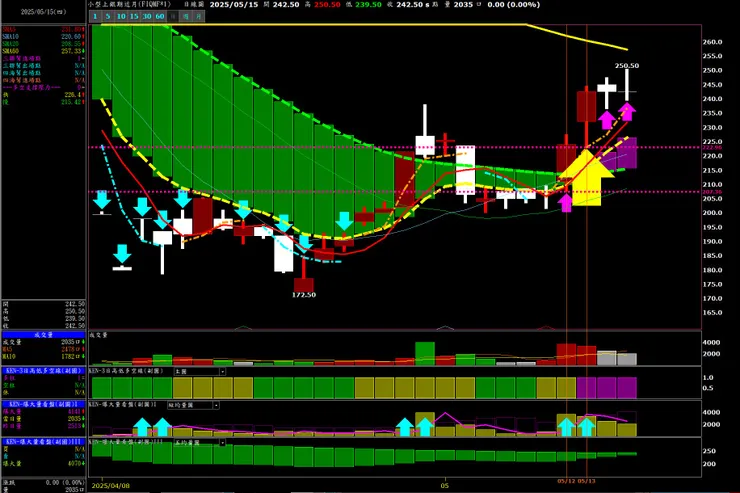Click the 05/13 date marker on time axis

click(x=586, y=481)
